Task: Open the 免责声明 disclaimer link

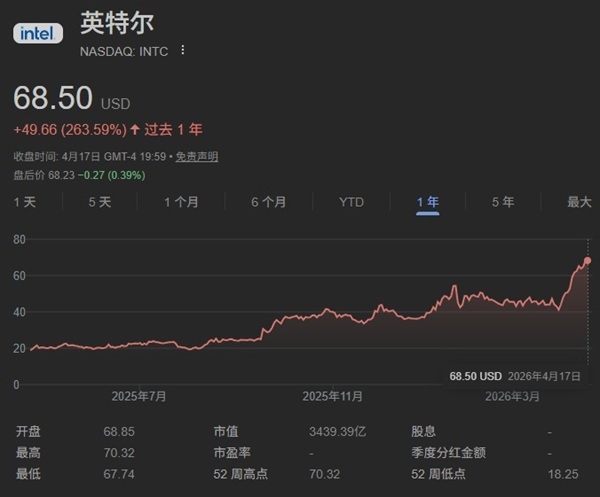Action: click(x=197, y=157)
